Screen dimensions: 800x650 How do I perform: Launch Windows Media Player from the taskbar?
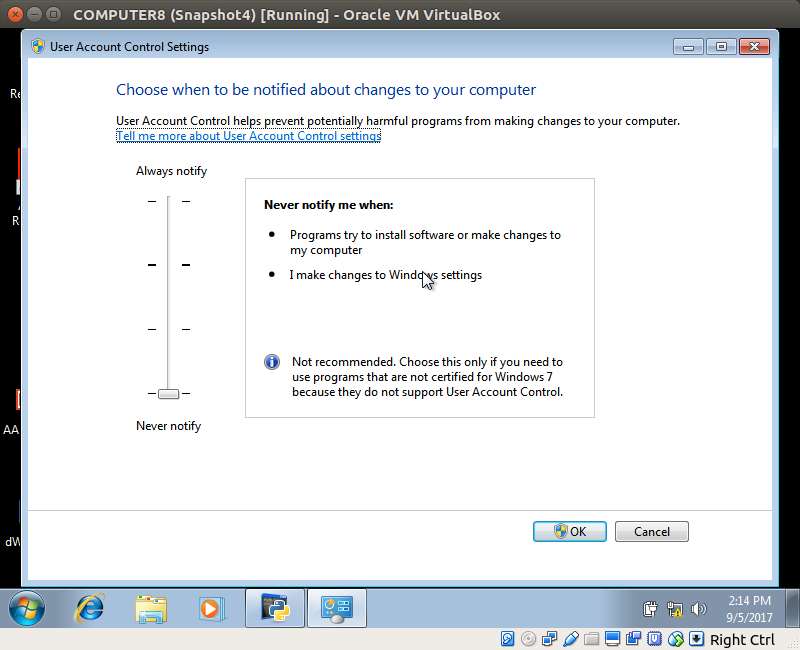[x=212, y=608]
